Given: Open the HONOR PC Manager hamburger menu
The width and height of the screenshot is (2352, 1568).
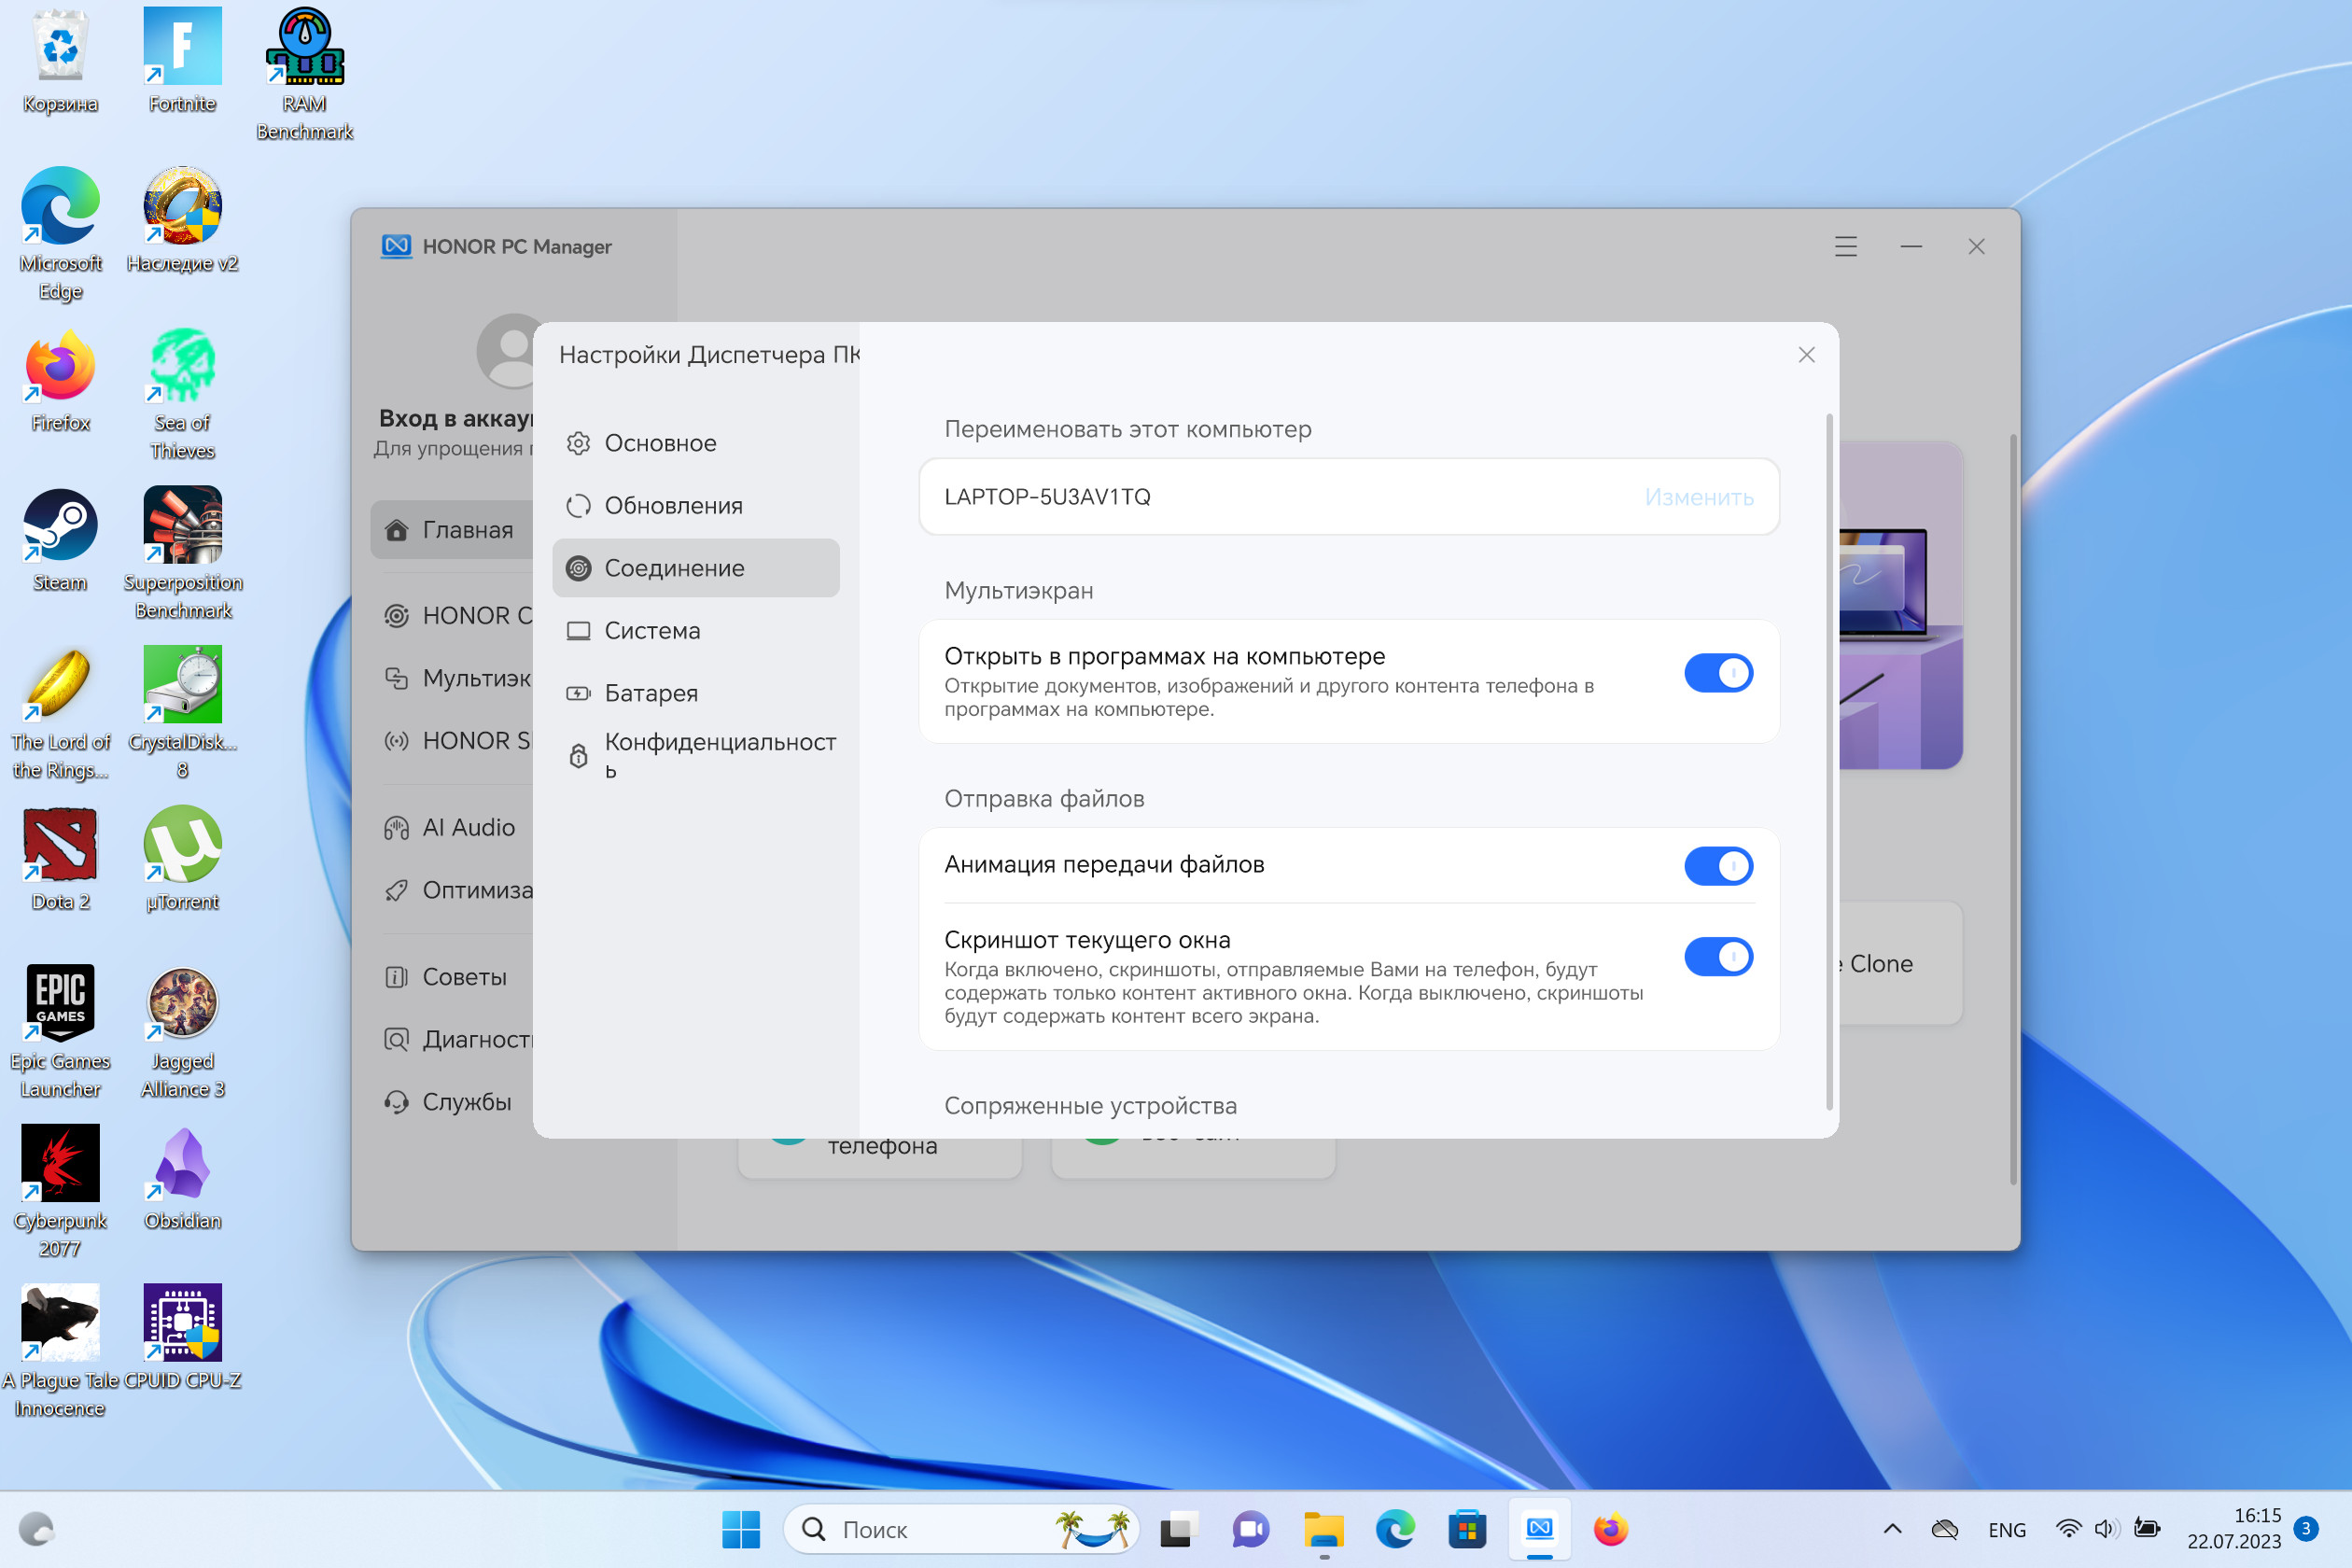Looking at the screenshot, I should (1845, 246).
